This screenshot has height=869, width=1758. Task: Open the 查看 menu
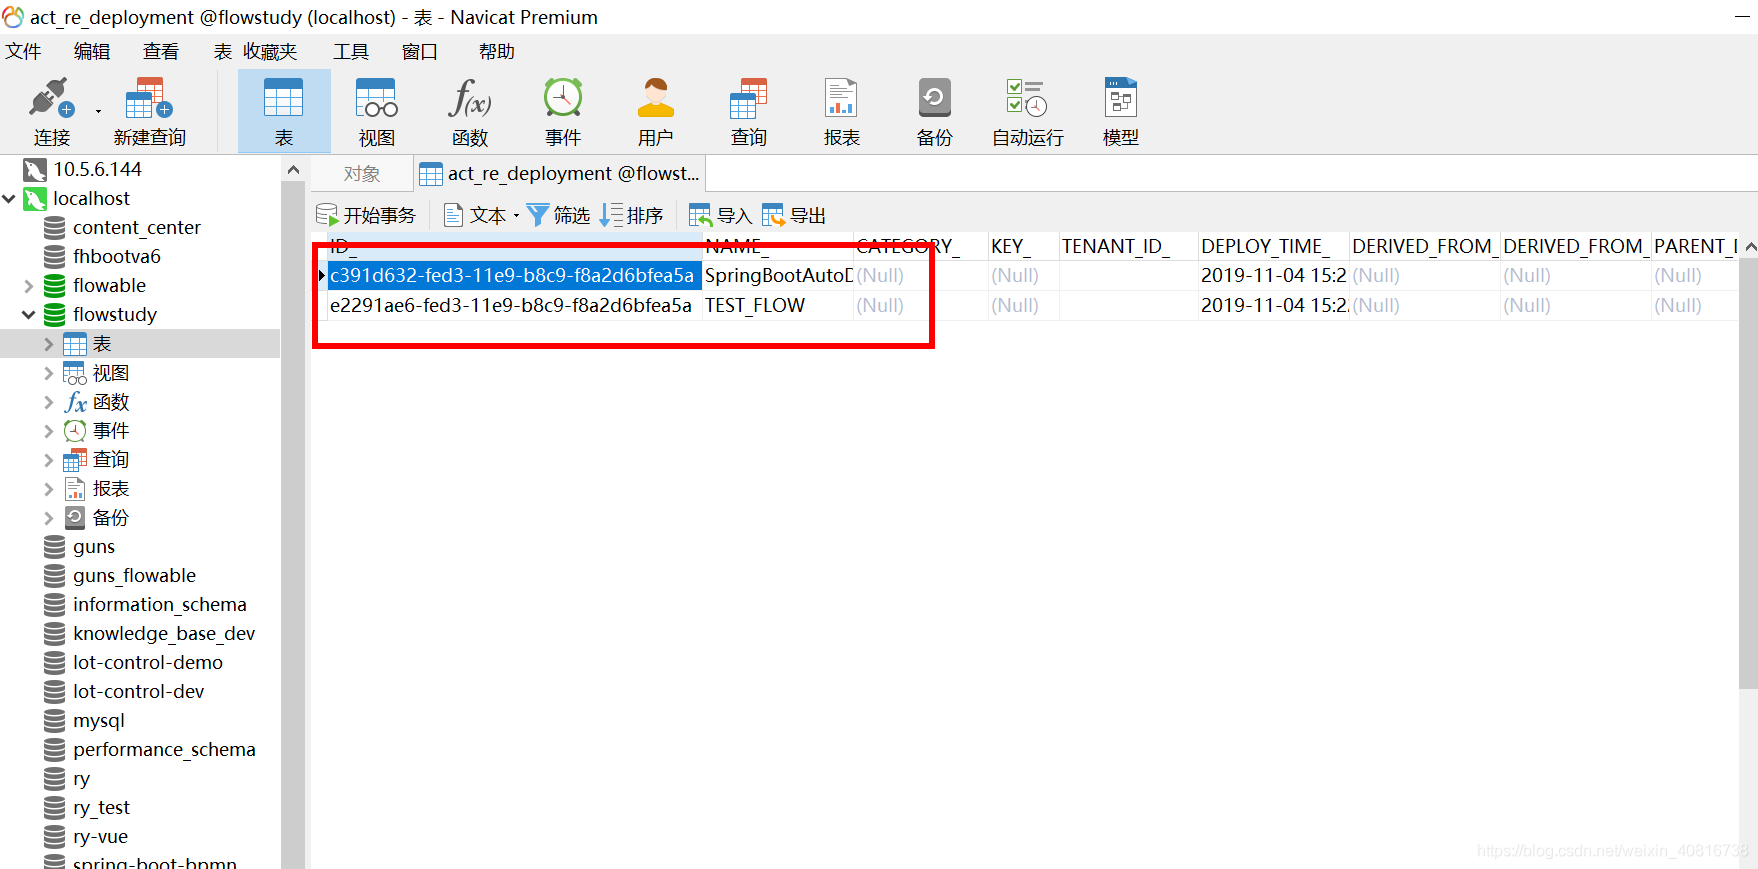click(x=161, y=51)
